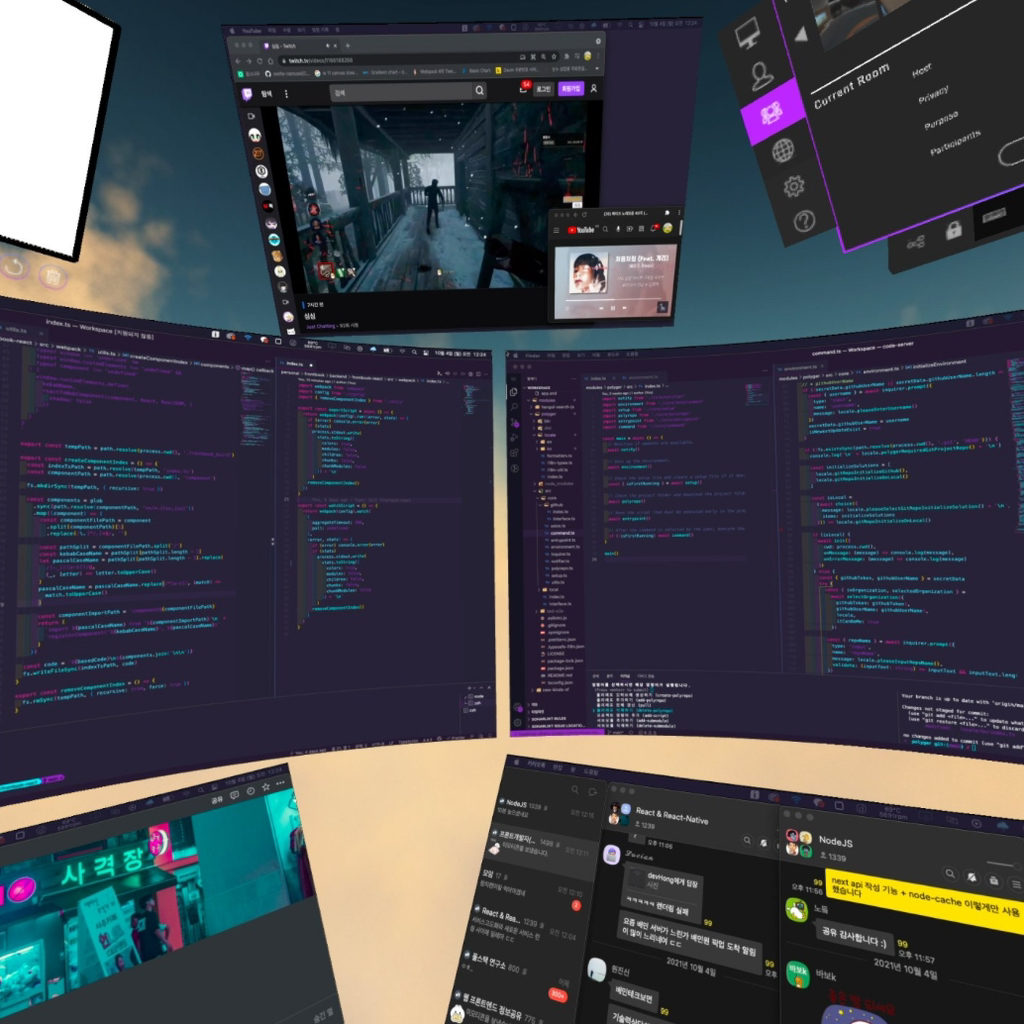Open Extensions in code-server activity bar
Viewport: 1024px width, 1024px height.
coord(515,453)
